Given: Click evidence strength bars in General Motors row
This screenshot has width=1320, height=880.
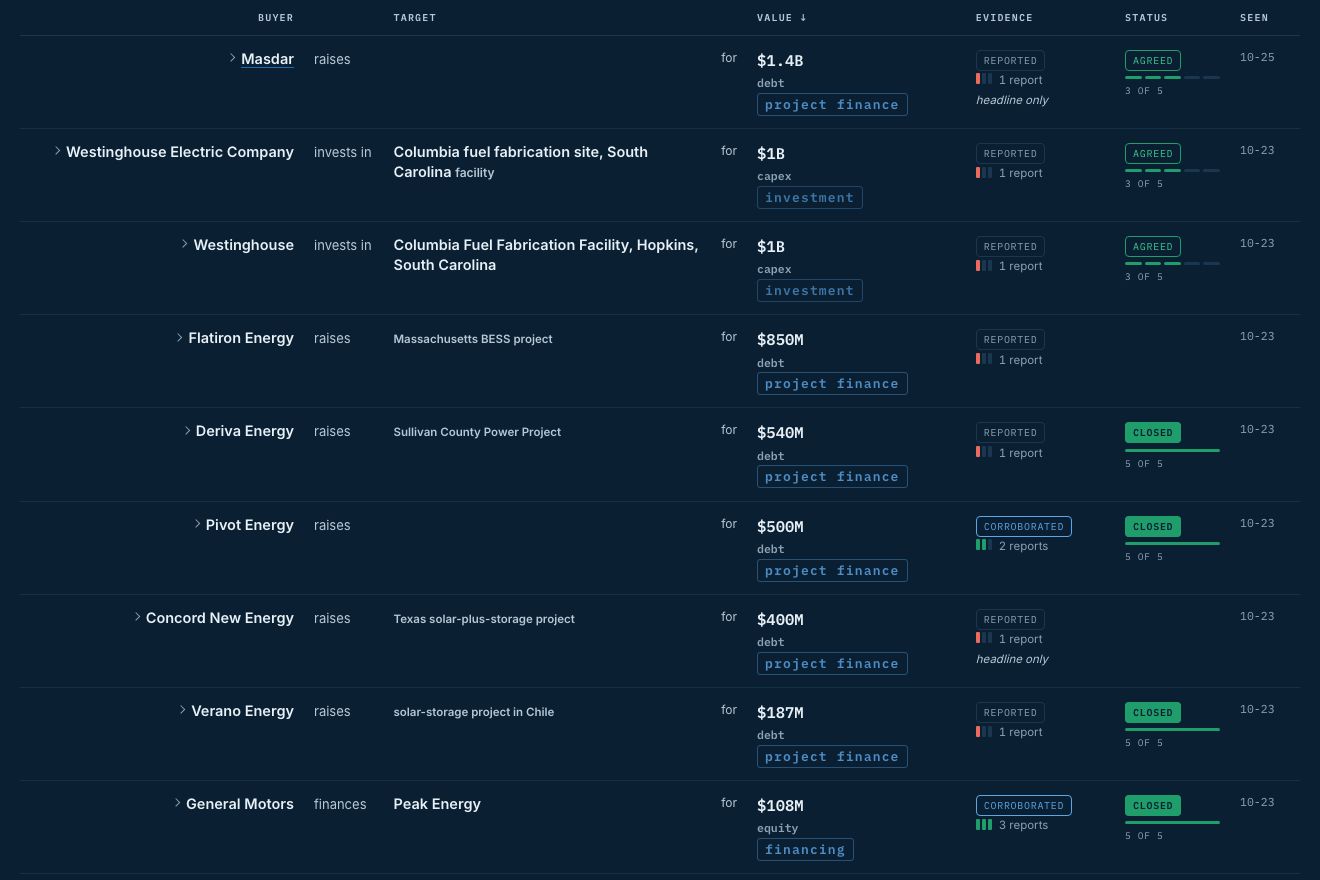Looking at the screenshot, I should 984,825.
